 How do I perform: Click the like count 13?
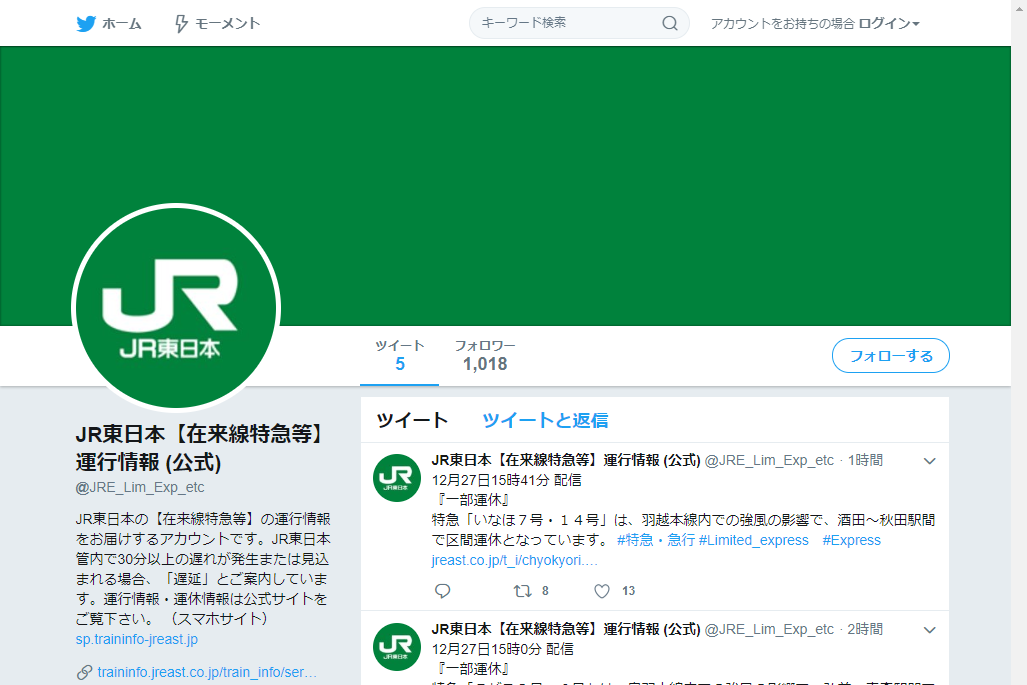(628, 591)
